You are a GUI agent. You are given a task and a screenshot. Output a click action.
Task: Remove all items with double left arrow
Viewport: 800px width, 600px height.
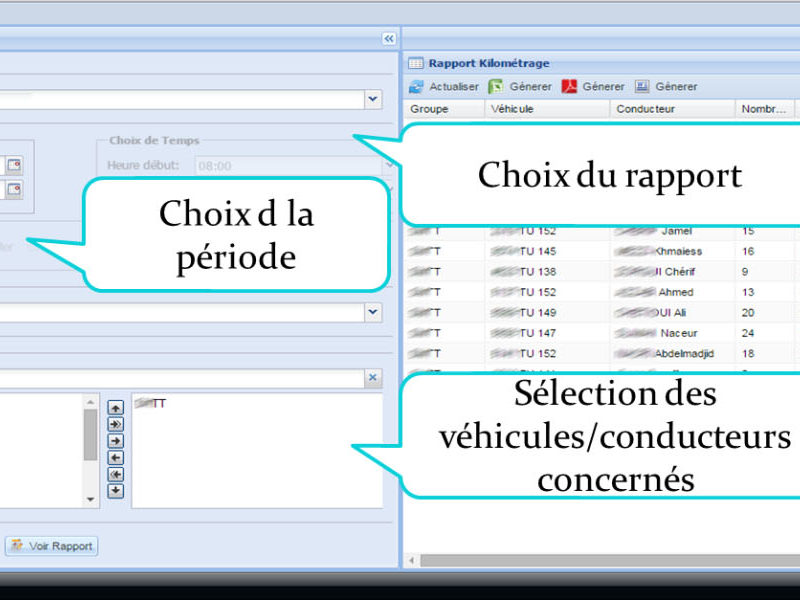[x=116, y=474]
